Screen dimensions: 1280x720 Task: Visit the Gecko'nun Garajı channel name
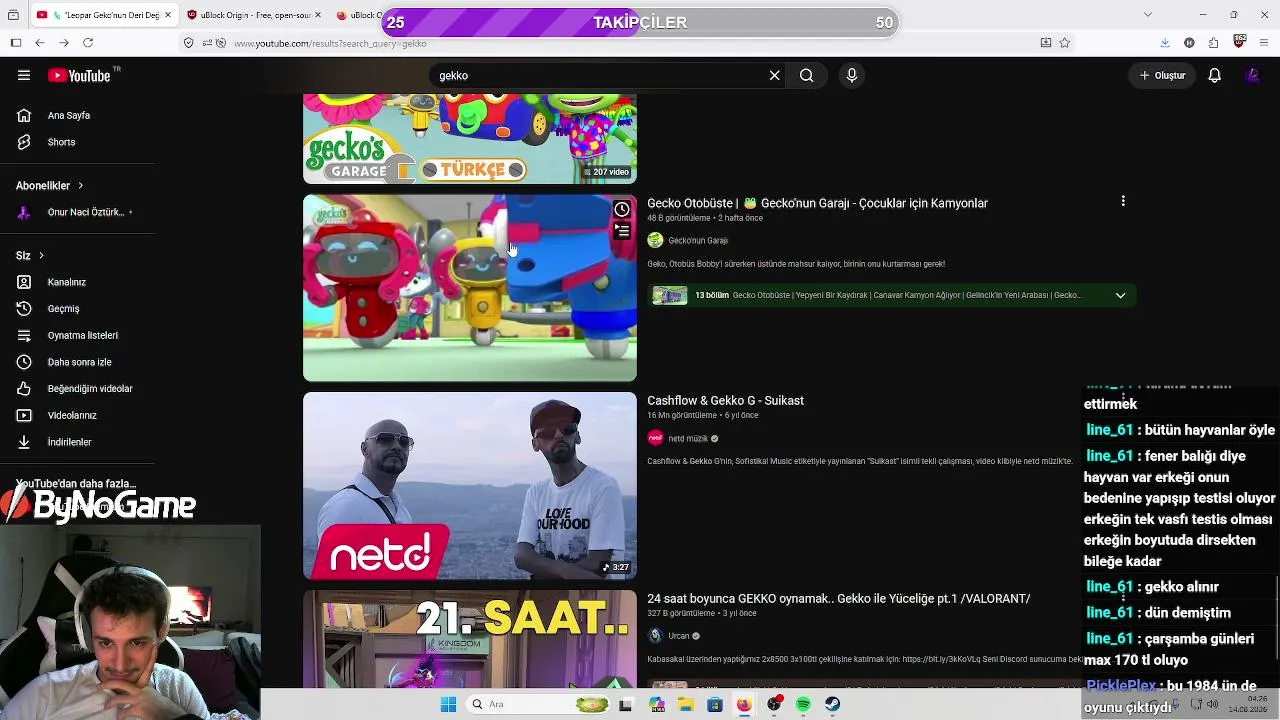[x=698, y=240]
